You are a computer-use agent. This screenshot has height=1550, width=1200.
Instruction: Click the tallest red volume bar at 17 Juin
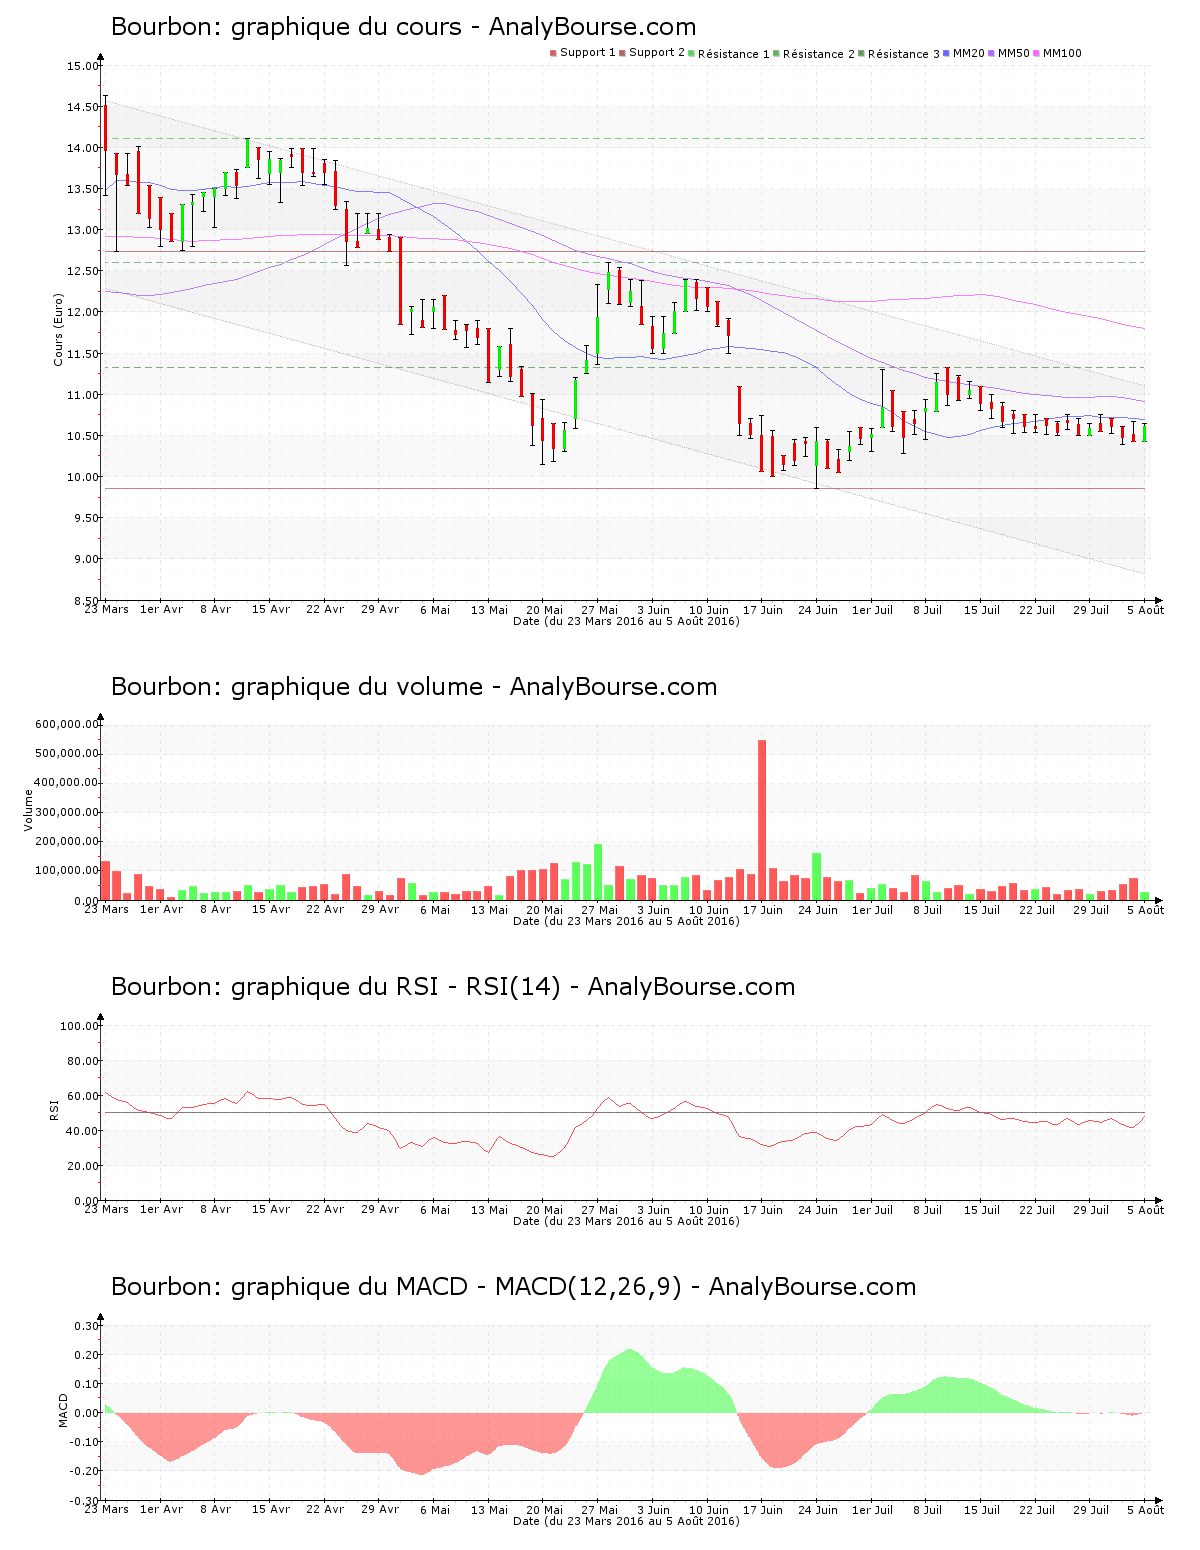point(762,820)
